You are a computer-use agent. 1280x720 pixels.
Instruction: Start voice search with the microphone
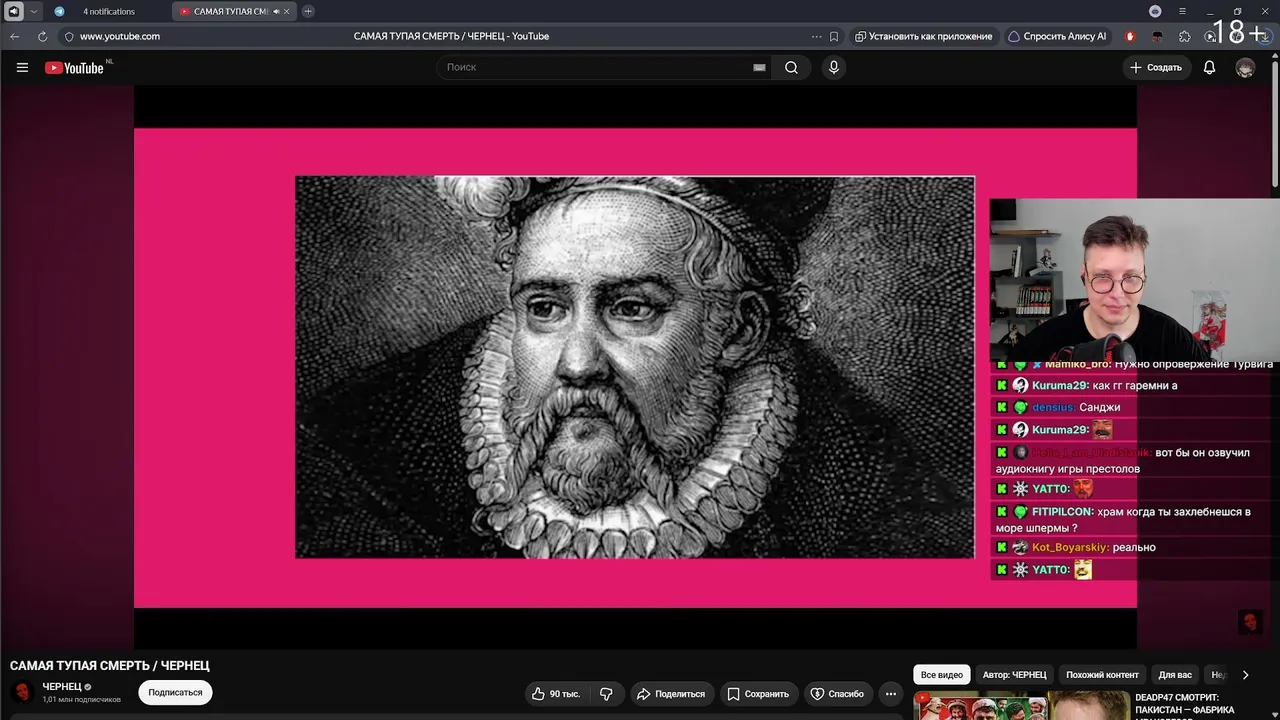click(833, 67)
